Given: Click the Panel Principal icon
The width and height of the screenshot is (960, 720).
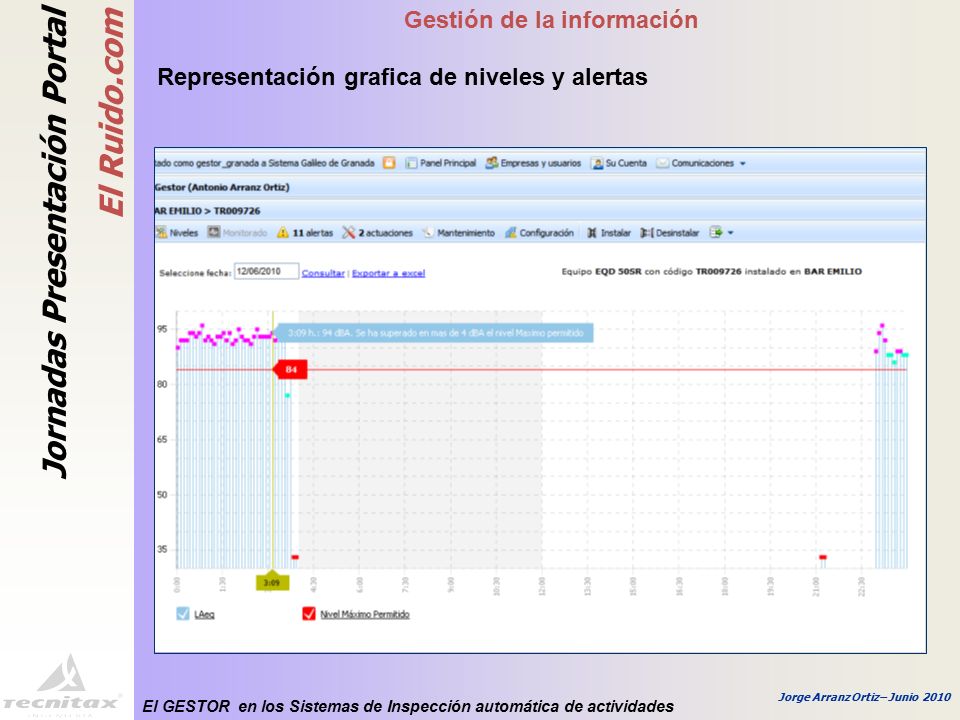Looking at the screenshot, I should tap(411, 163).
